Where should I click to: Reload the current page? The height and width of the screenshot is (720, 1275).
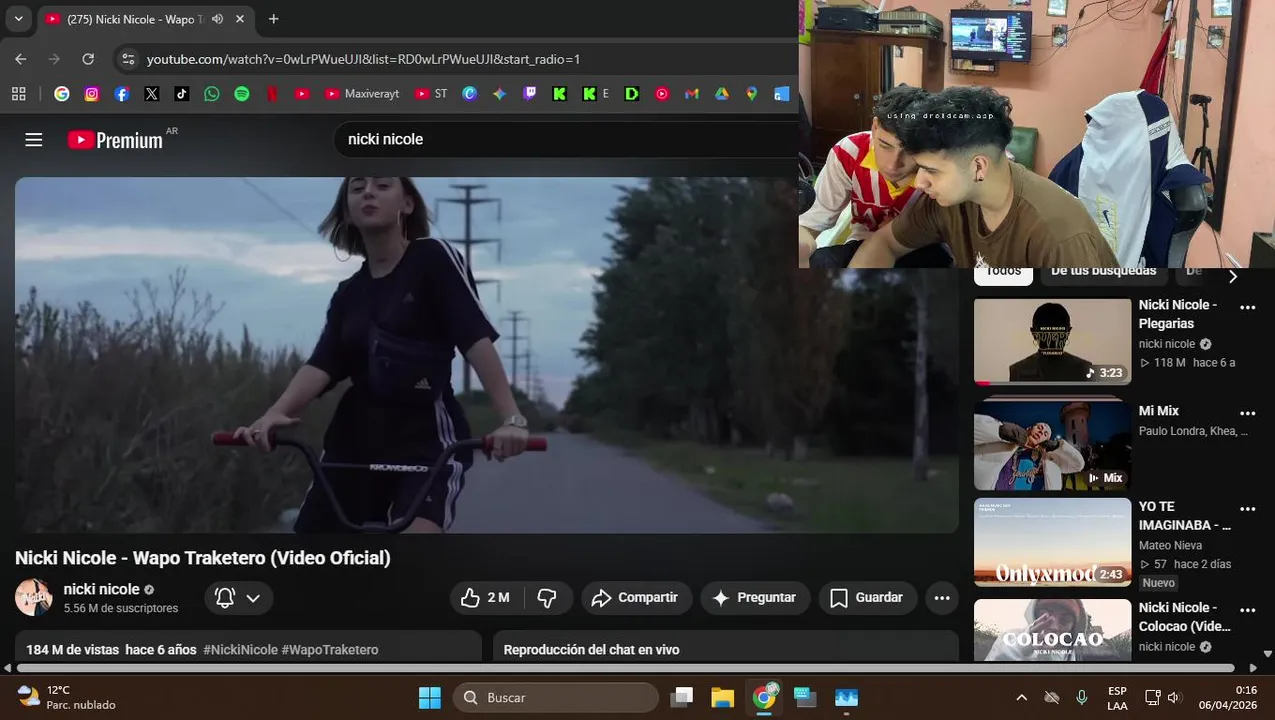pos(88,59)
